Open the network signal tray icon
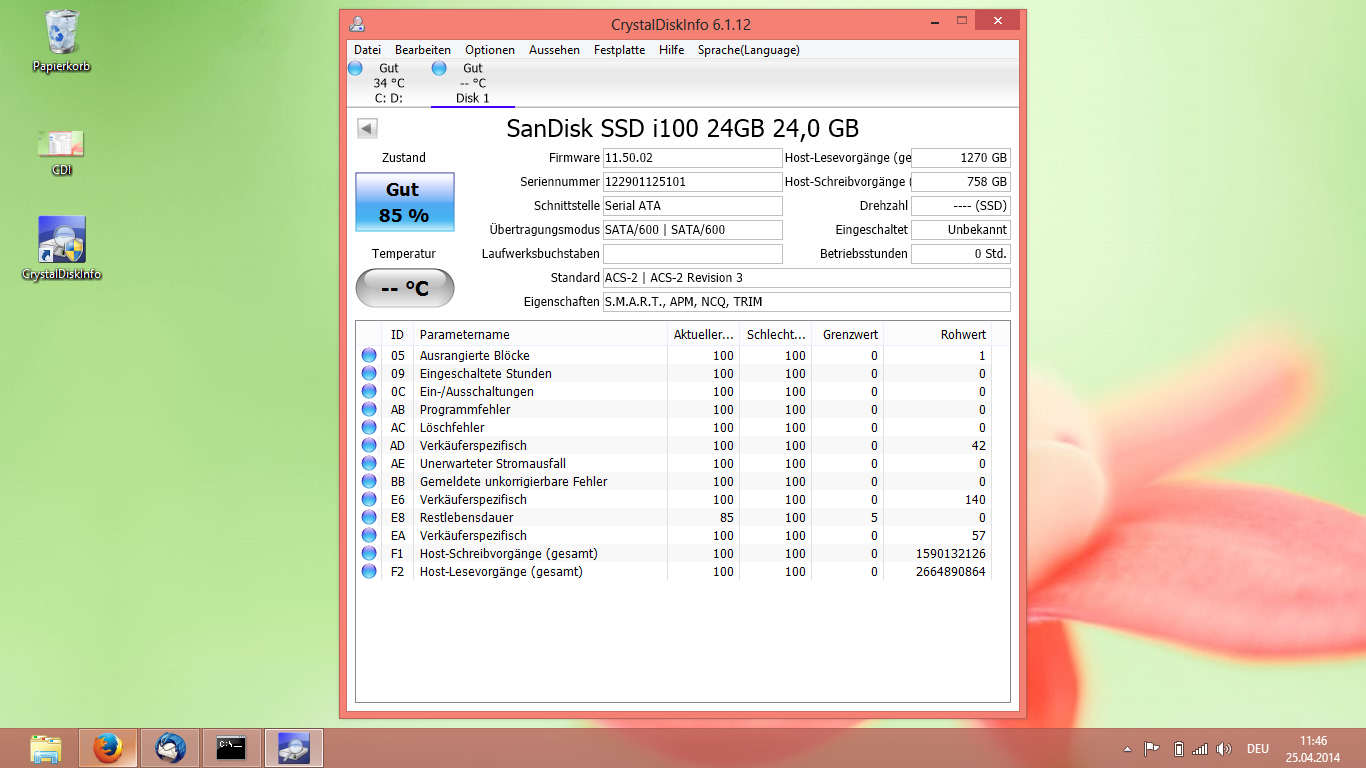The height and width of the screenshot is (768, 1366). pos(1200,748)
